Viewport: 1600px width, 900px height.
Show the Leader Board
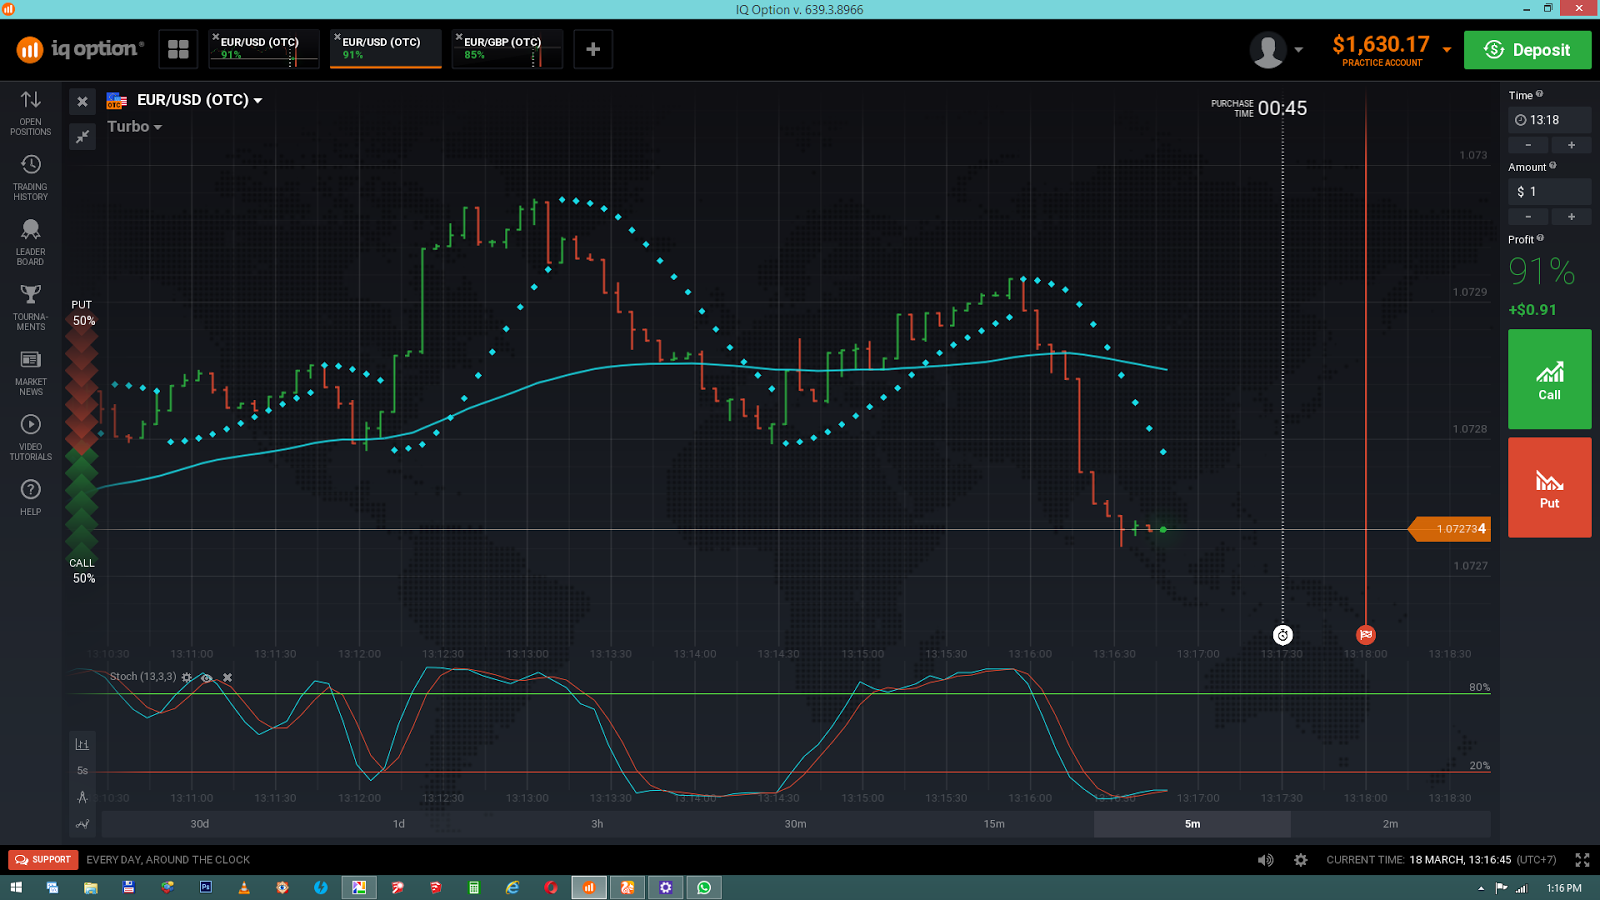click(31, 242)
